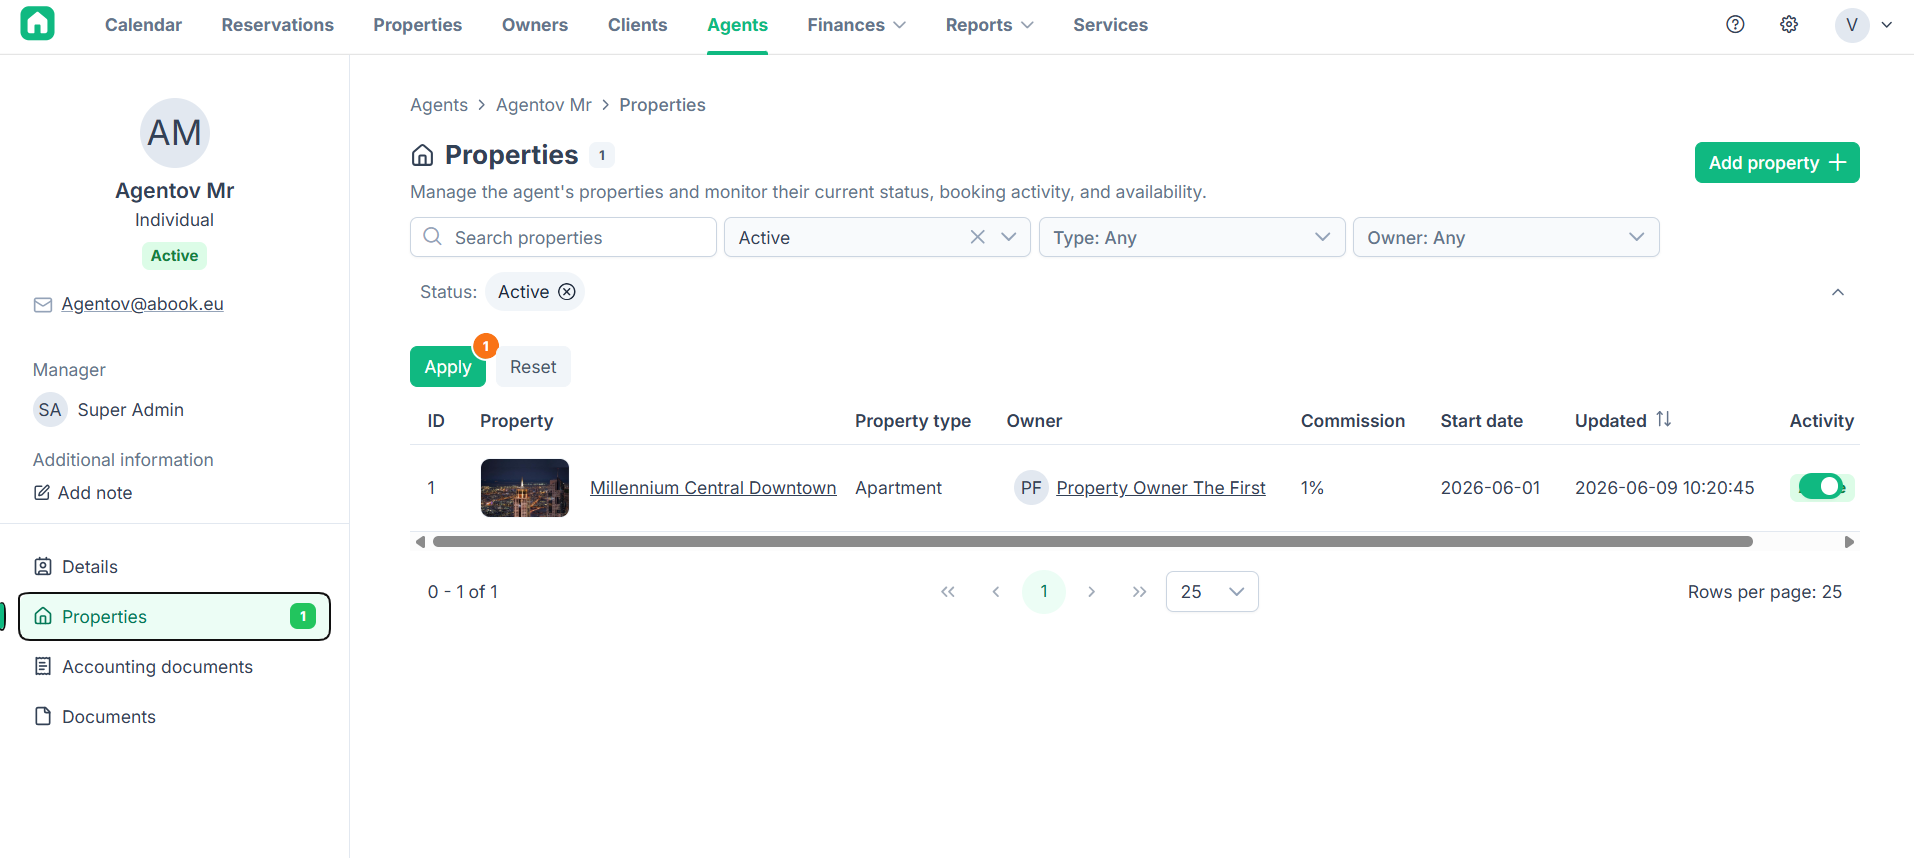Go to the first page of results
1914x858 pixels.
pyautogui.click(x=948, y=592)
